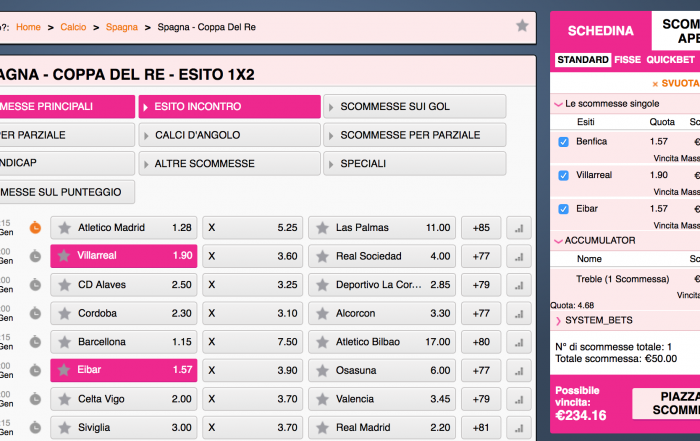Click the clock icon in the Barcellona row
The height and width of the screenshot is (441, 700).
point(35,342)
